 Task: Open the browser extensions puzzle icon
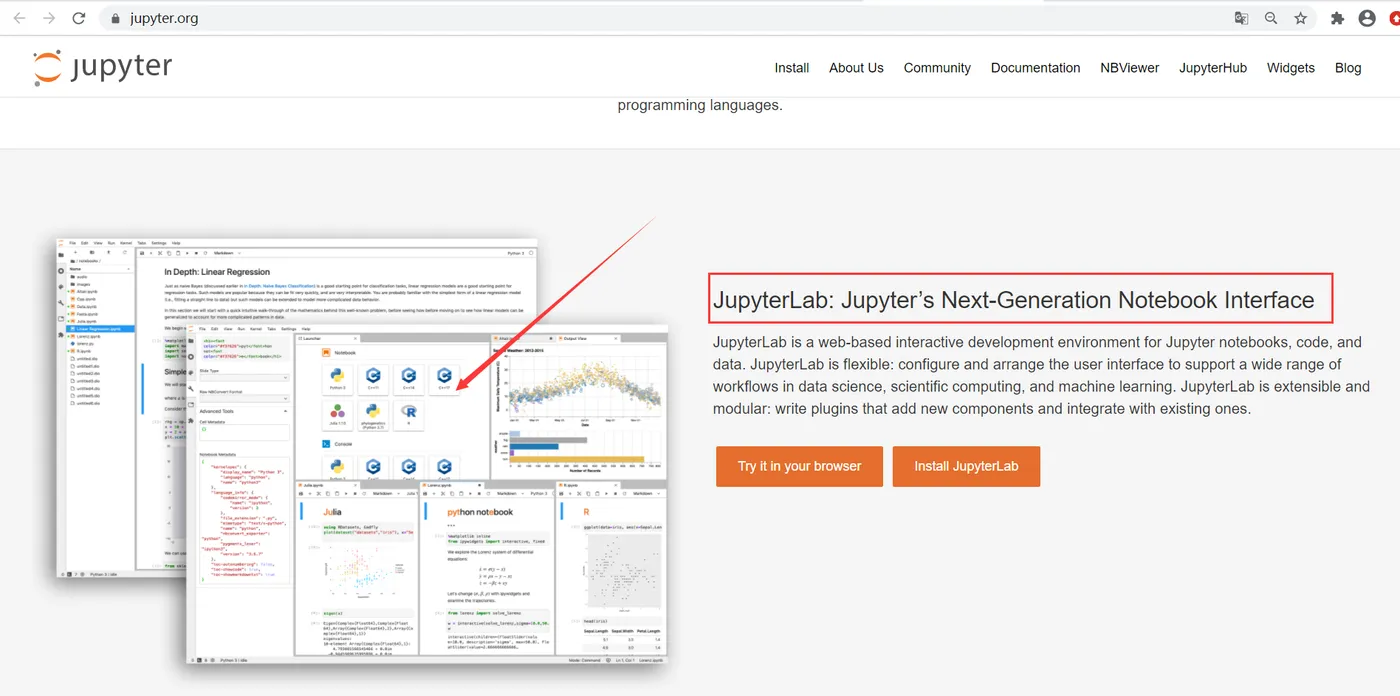(x=1337, y=18)
